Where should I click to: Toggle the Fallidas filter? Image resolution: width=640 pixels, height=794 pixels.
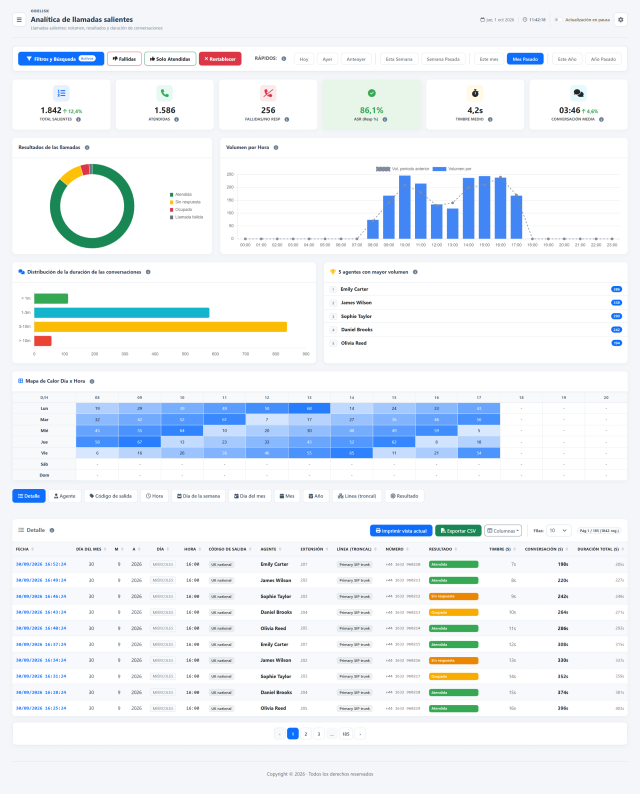[125, 59]
